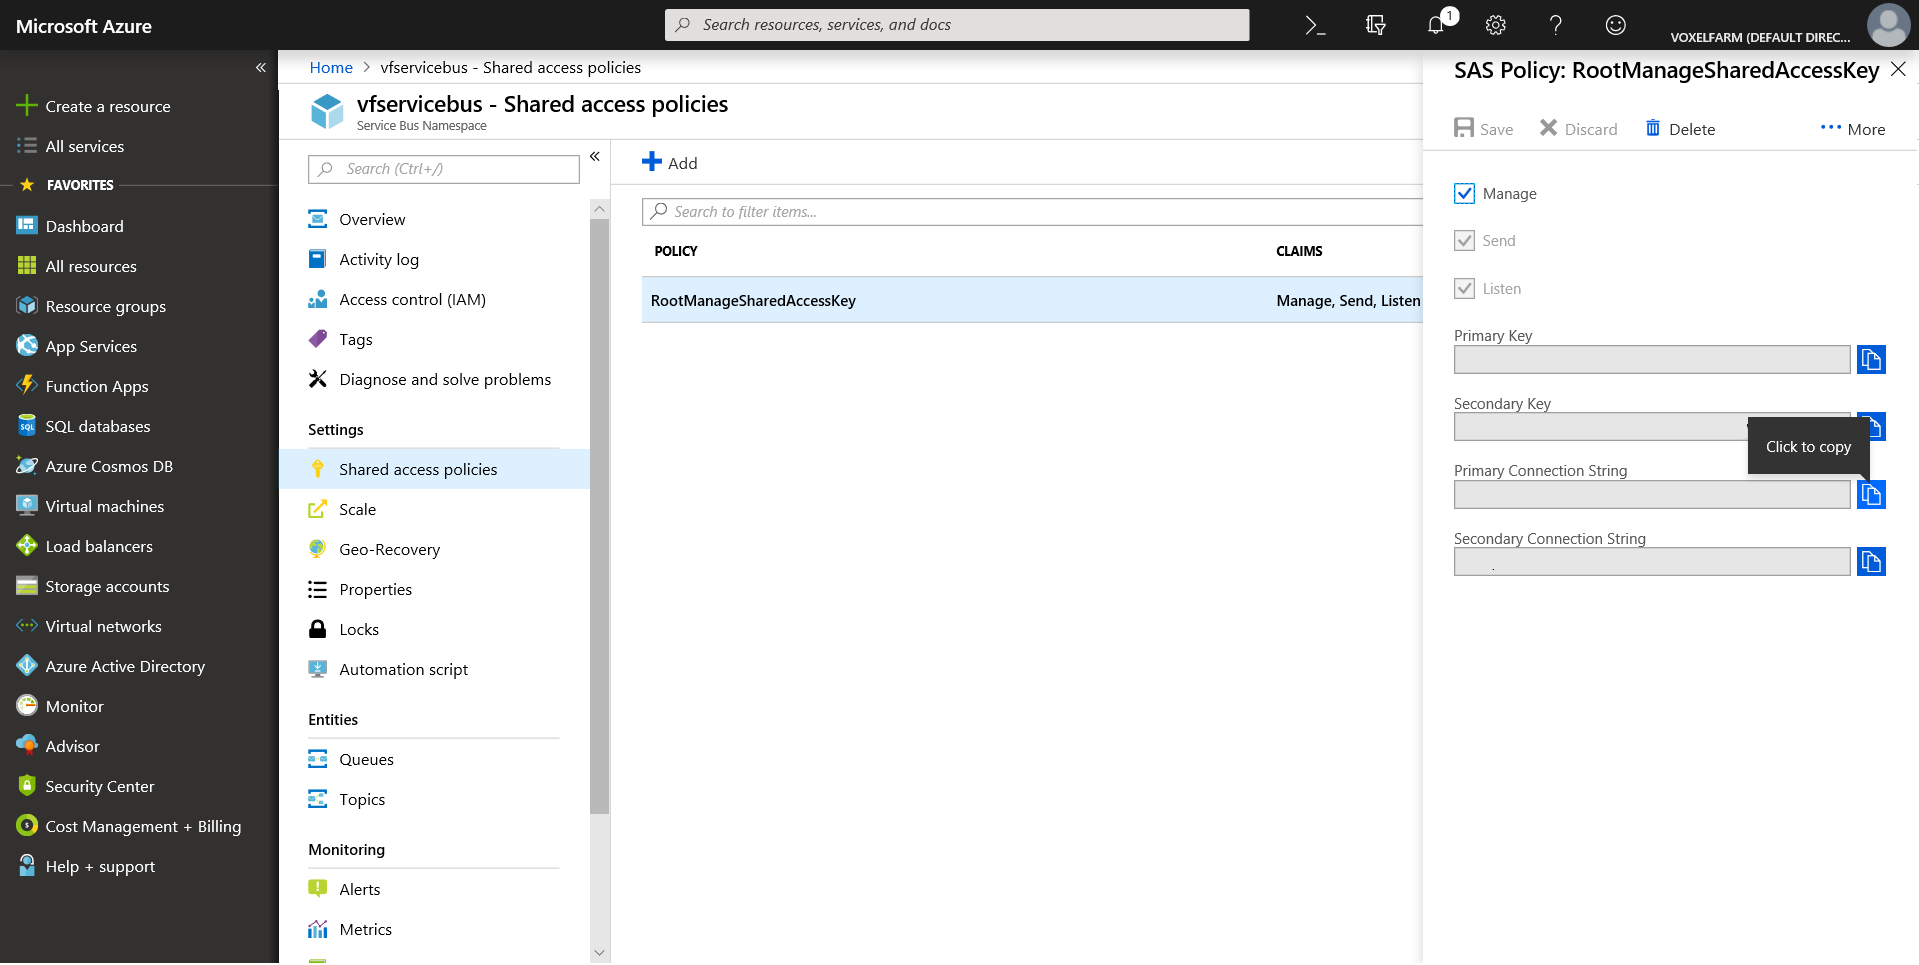Toggle the Send checkbox
The height and width of the screenshot is (965, 1919).
1464,240
